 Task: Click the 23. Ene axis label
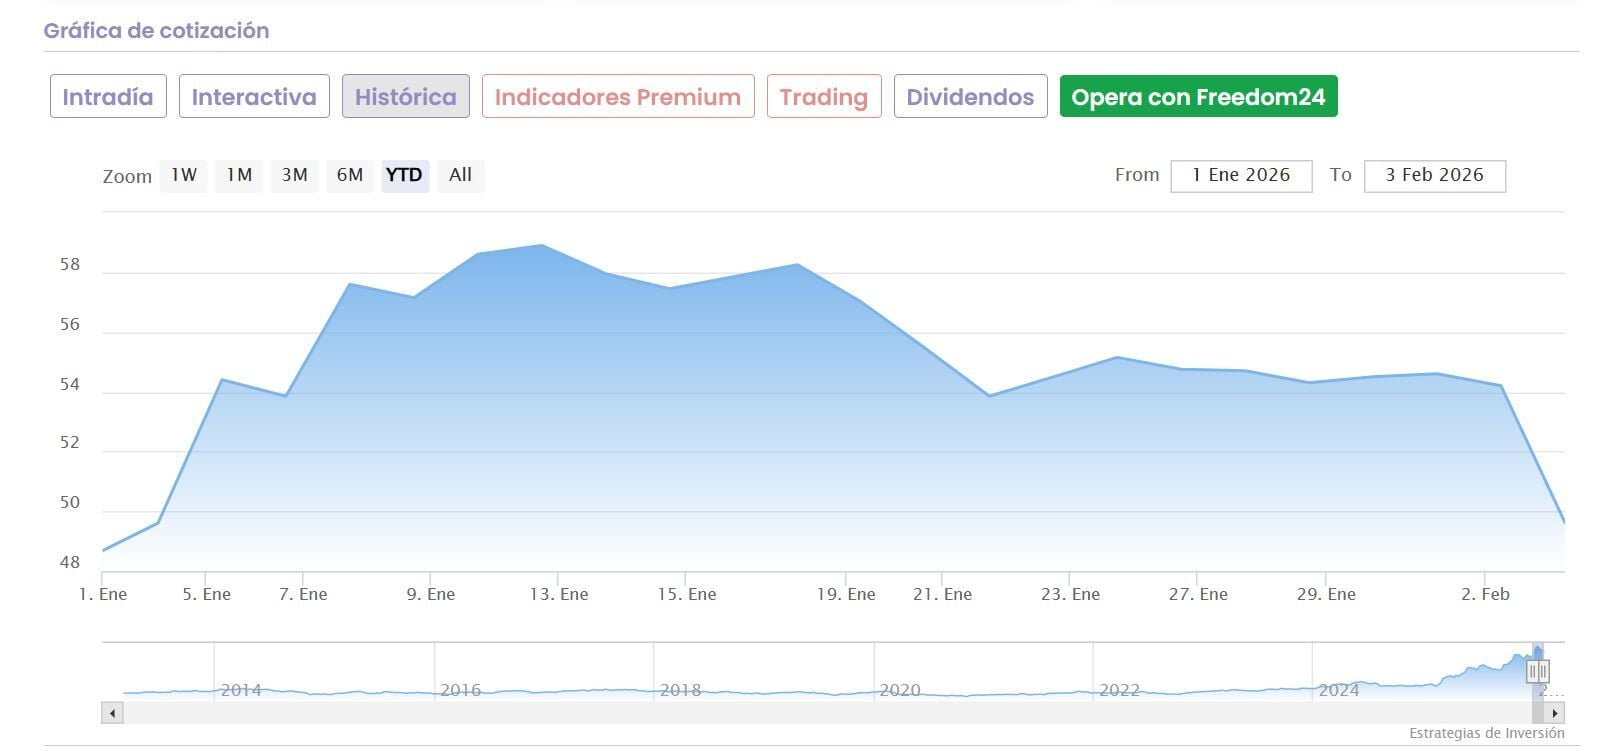tap(1070, 594)
